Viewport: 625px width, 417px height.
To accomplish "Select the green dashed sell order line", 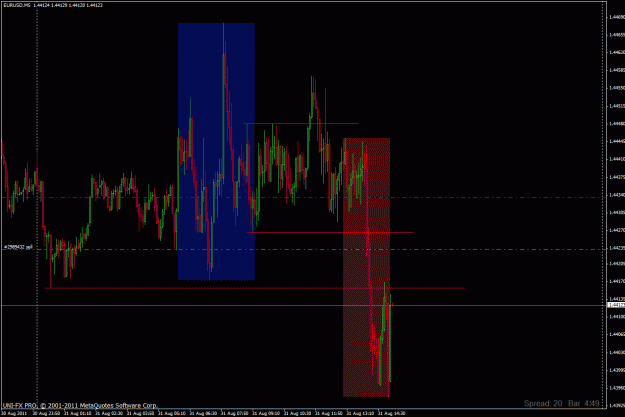I will 303,250.
